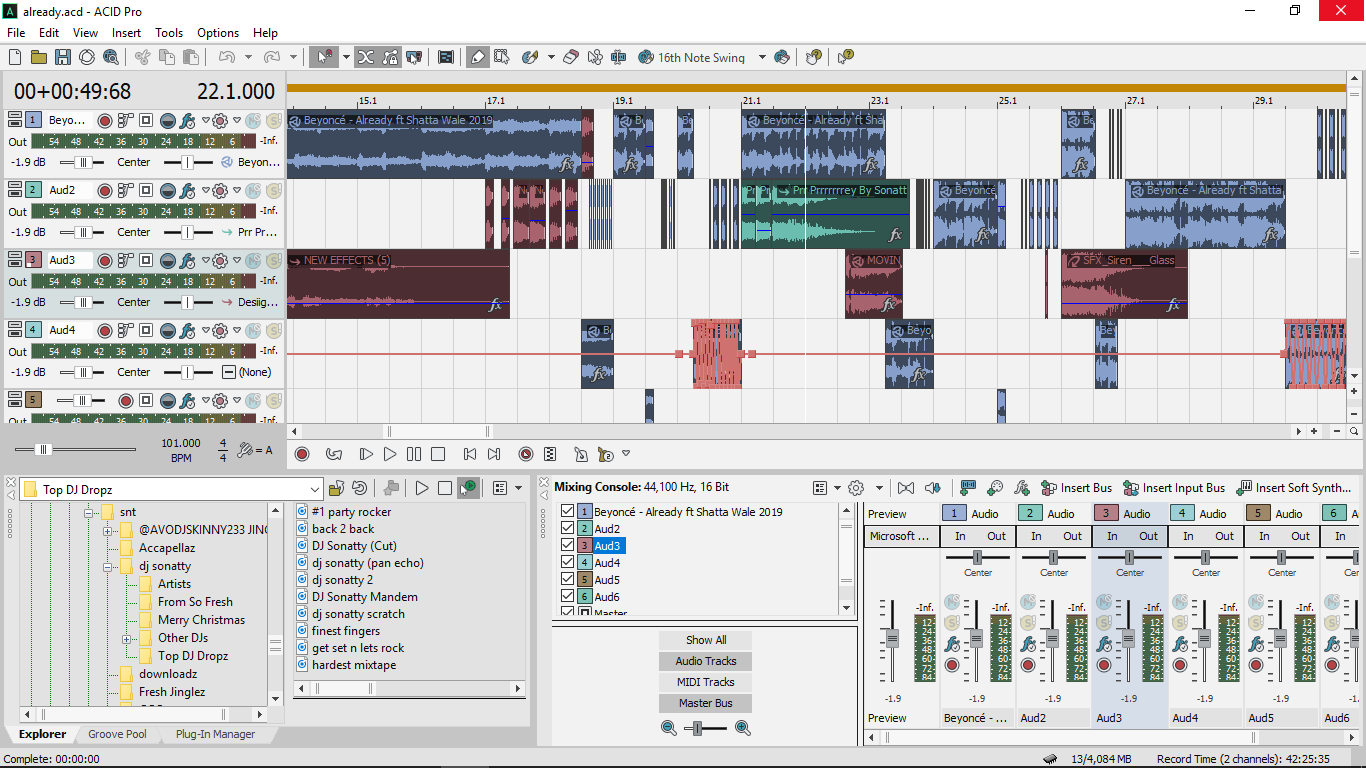Toggle Aud4 checkbox in channel list
This screenshot has height=768, width=1366.
[x=568, y=563]
